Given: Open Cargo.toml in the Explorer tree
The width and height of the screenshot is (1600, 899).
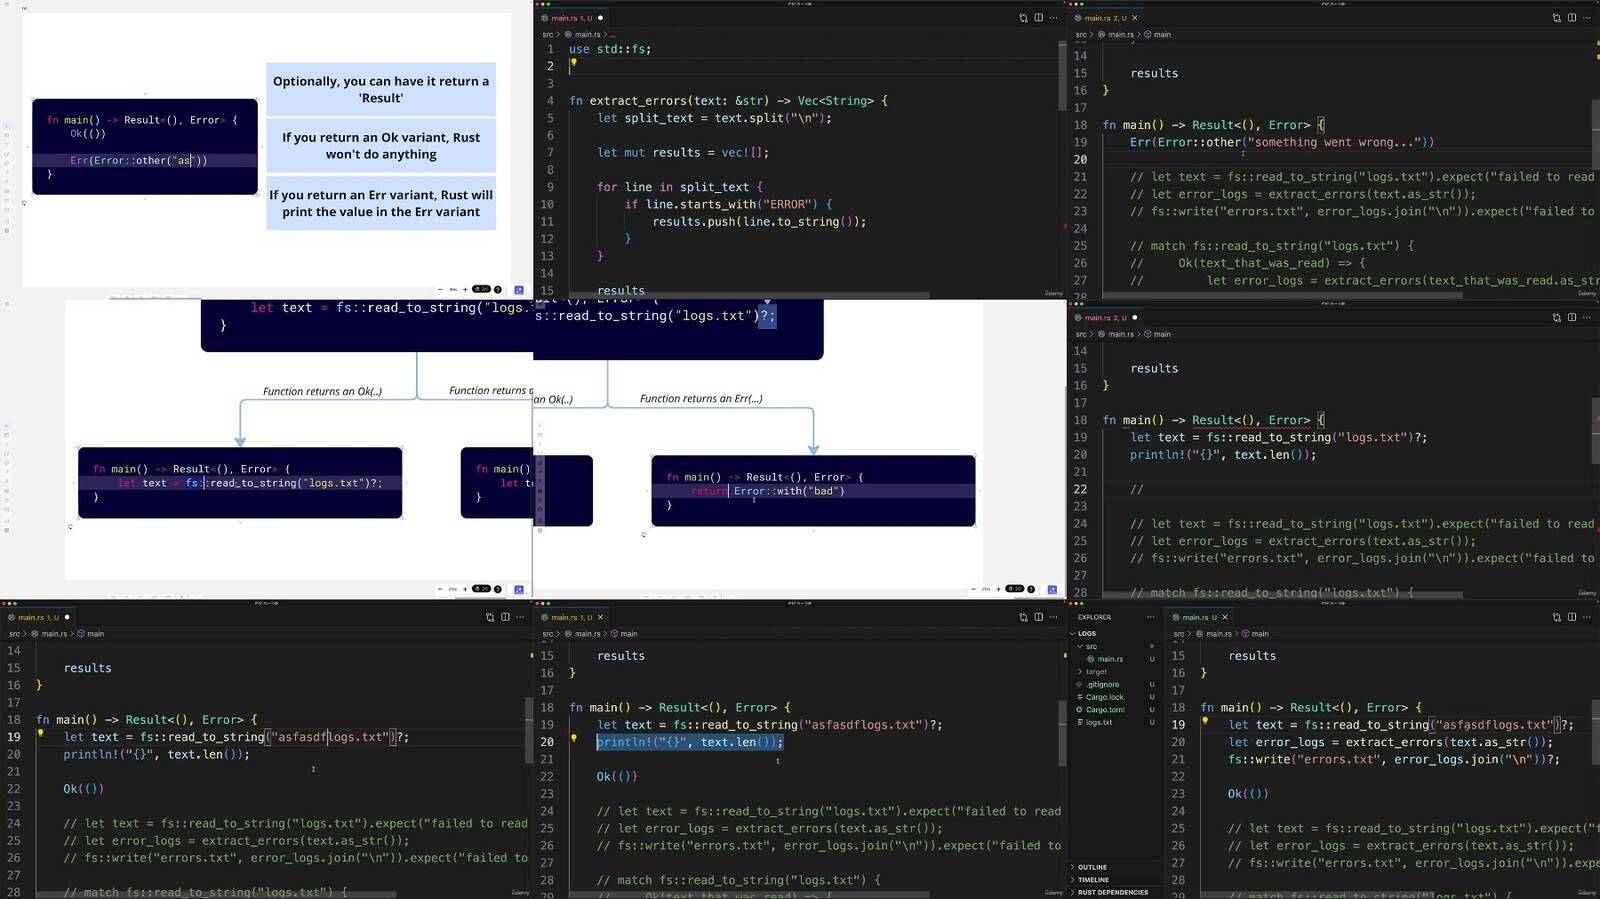Looking at the screenshot, I should [x=1105, y=710].
